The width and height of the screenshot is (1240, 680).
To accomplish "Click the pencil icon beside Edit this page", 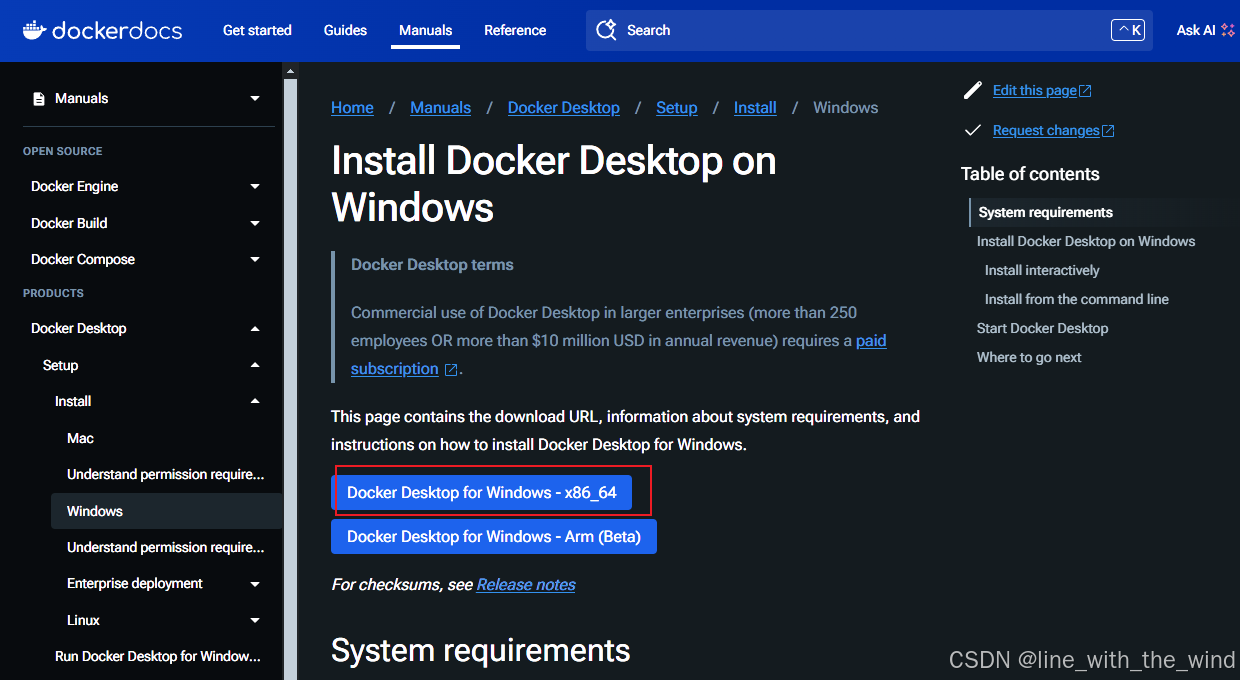I will pyautogui.click(x=972, y=90).
